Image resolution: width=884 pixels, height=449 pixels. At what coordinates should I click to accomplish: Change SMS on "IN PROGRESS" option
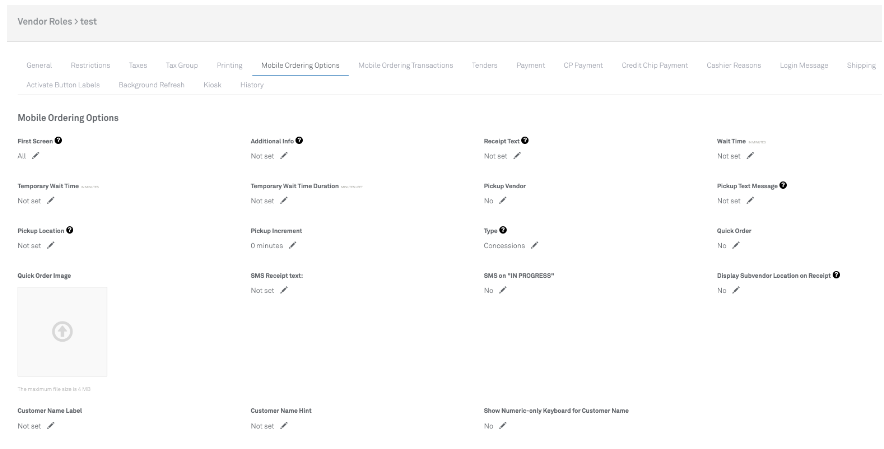click(x=503, y=290)
